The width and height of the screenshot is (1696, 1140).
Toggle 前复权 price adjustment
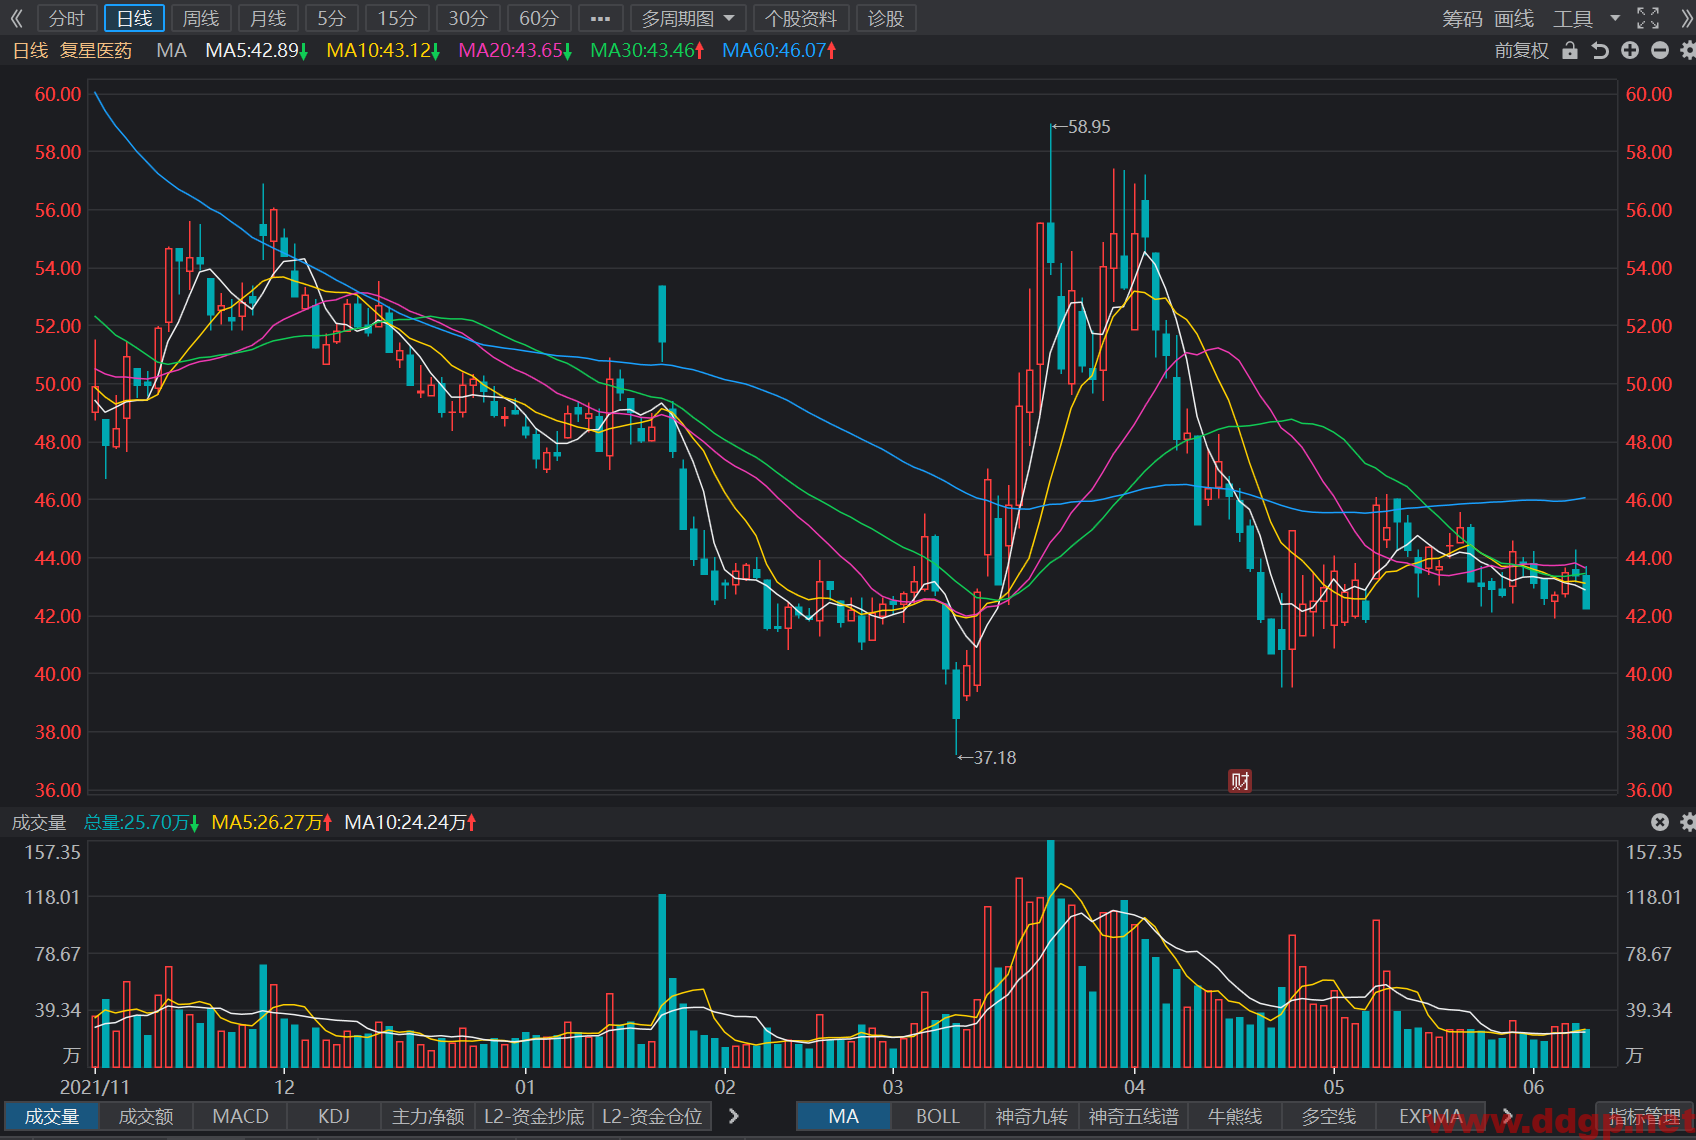click(x=1521, y=51)
